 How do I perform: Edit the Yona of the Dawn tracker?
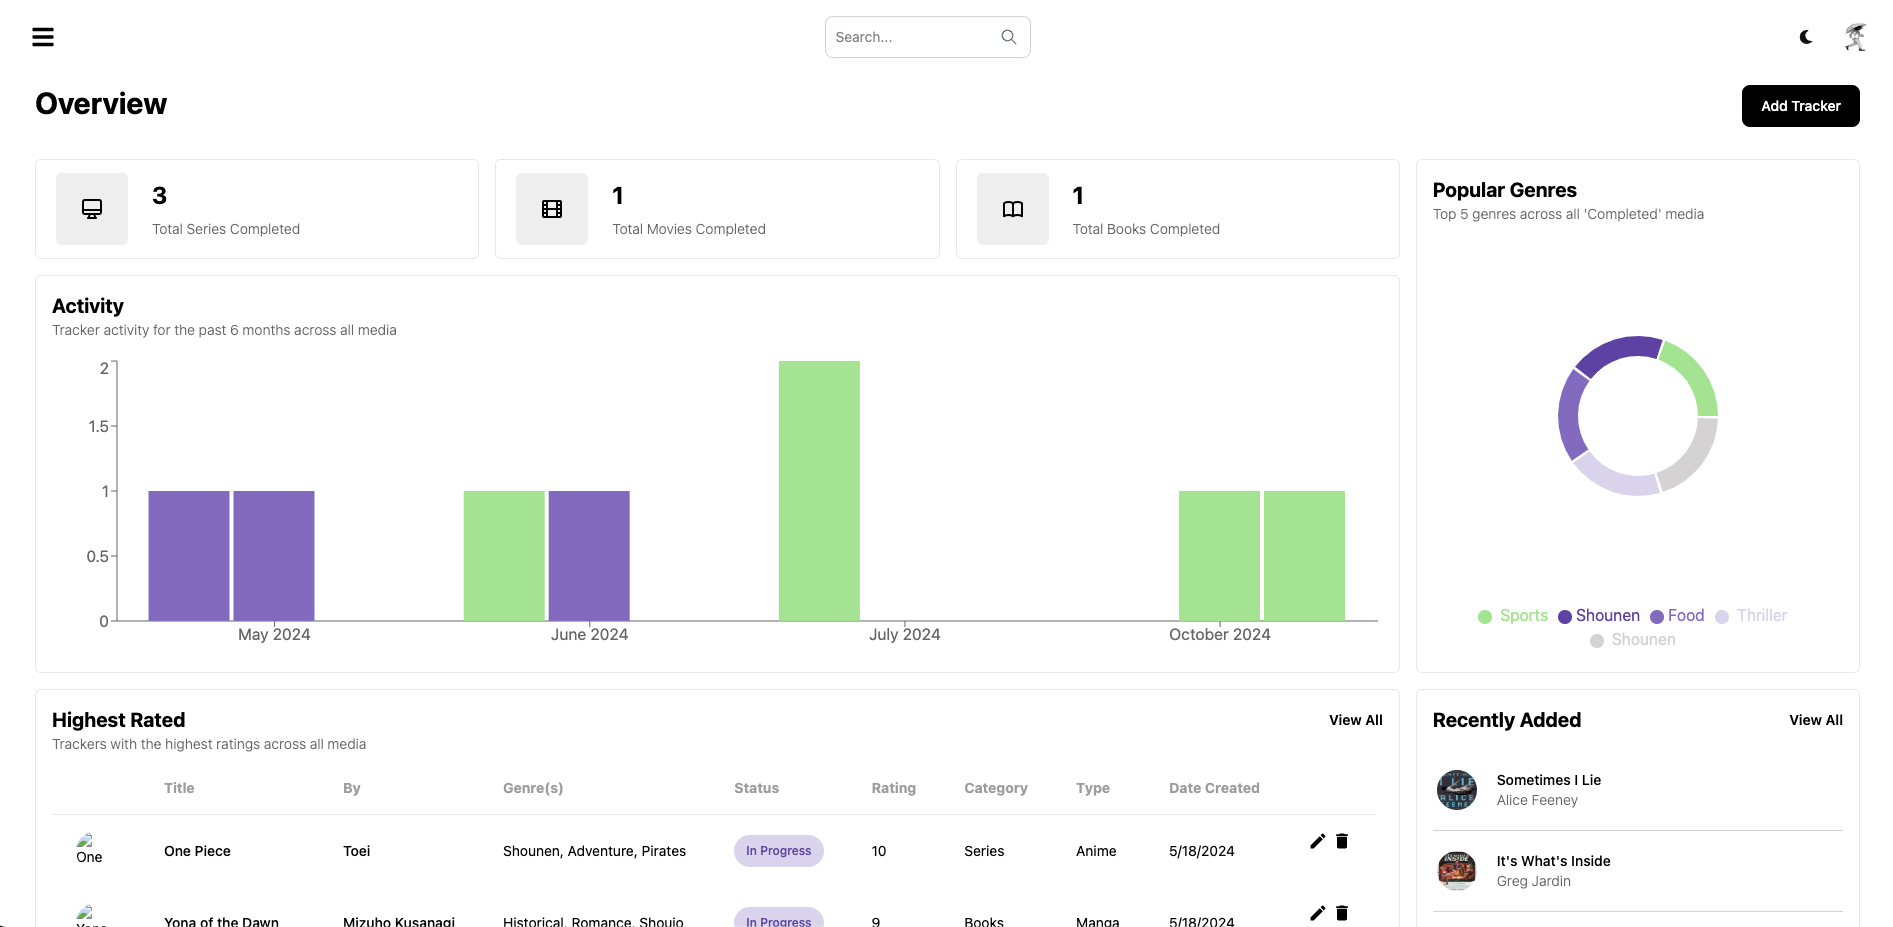tap(1317, 913)
